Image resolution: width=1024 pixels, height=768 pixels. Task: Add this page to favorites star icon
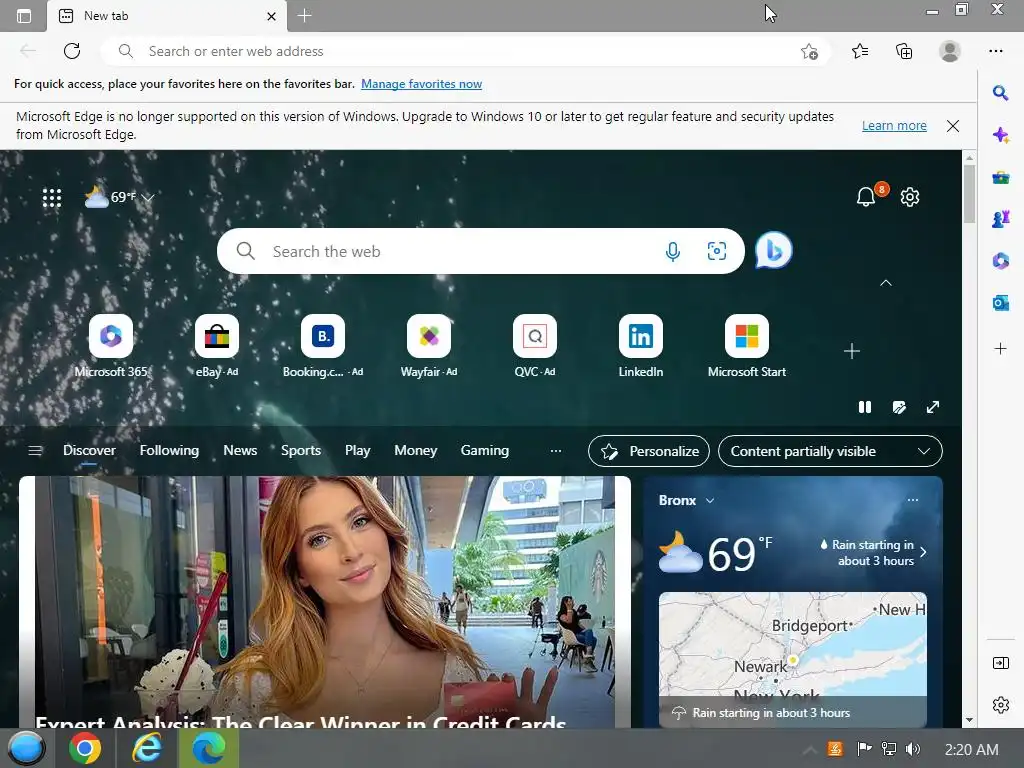[809, 52]
